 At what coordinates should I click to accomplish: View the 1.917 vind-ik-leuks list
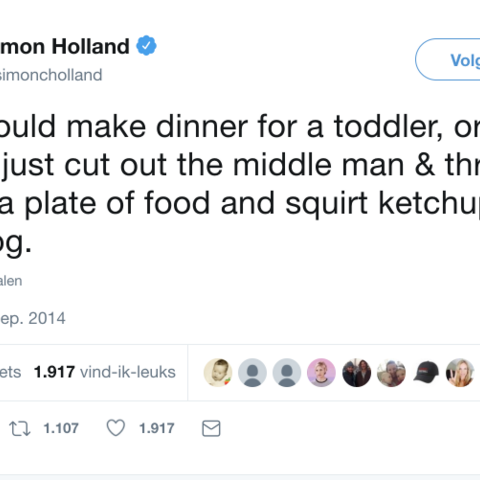(105, 372)
